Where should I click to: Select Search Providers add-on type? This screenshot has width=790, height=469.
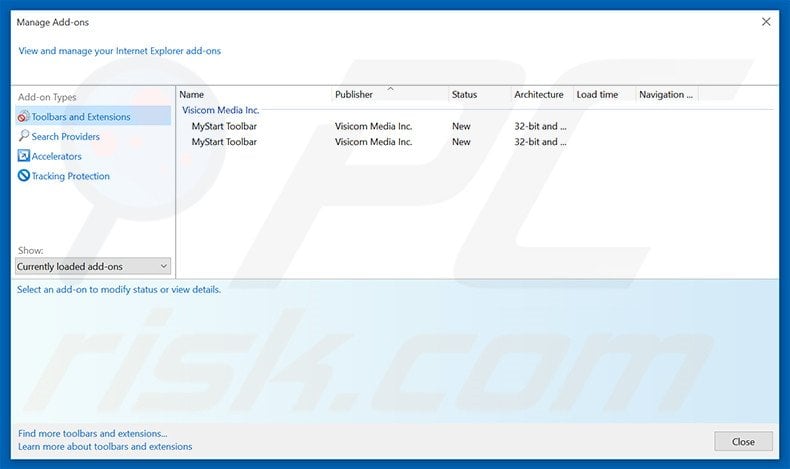point(65,136)
